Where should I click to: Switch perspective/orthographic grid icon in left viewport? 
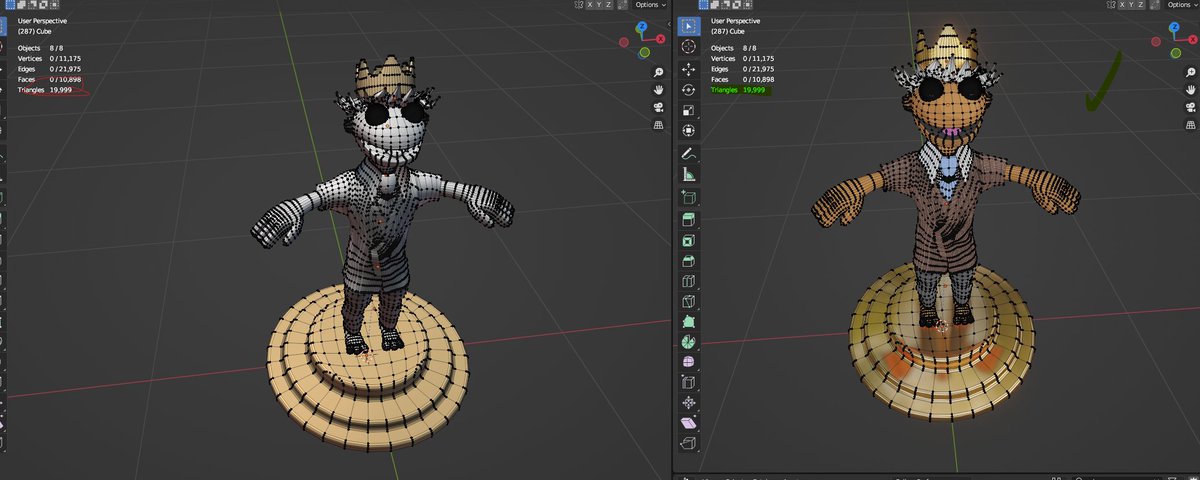(x=659, y=125)
